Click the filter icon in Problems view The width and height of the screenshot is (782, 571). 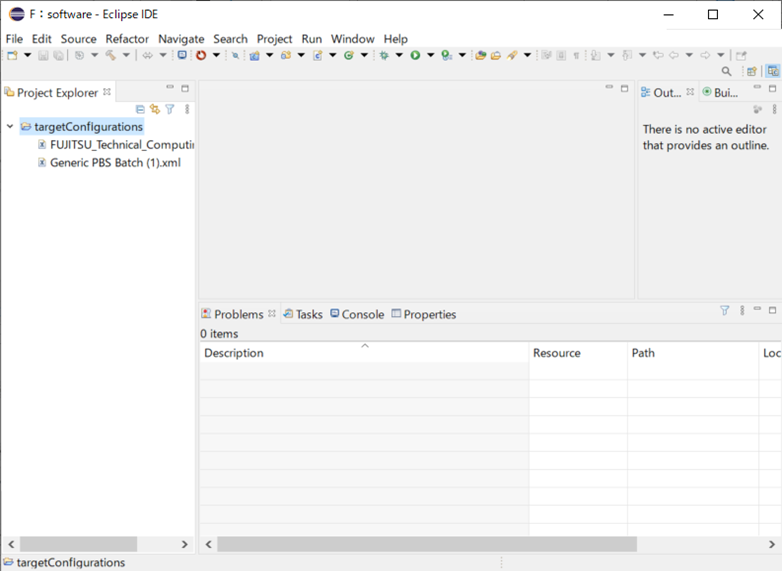725,311
